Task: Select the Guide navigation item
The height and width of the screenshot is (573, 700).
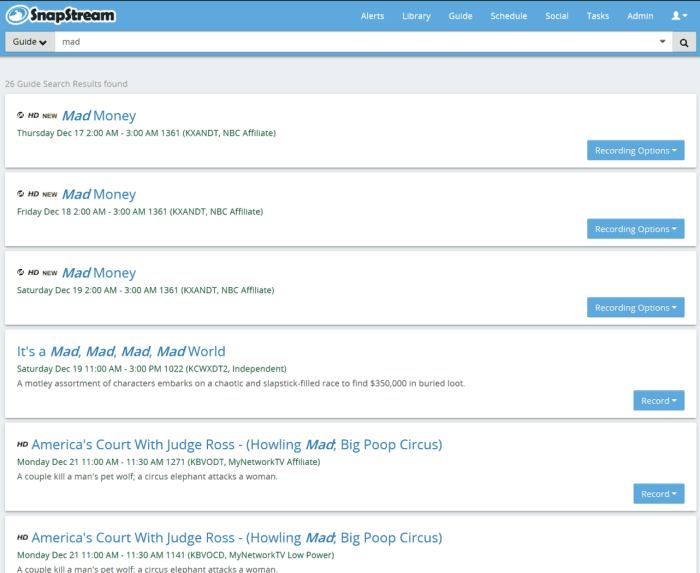Action: tap(460, 16)
